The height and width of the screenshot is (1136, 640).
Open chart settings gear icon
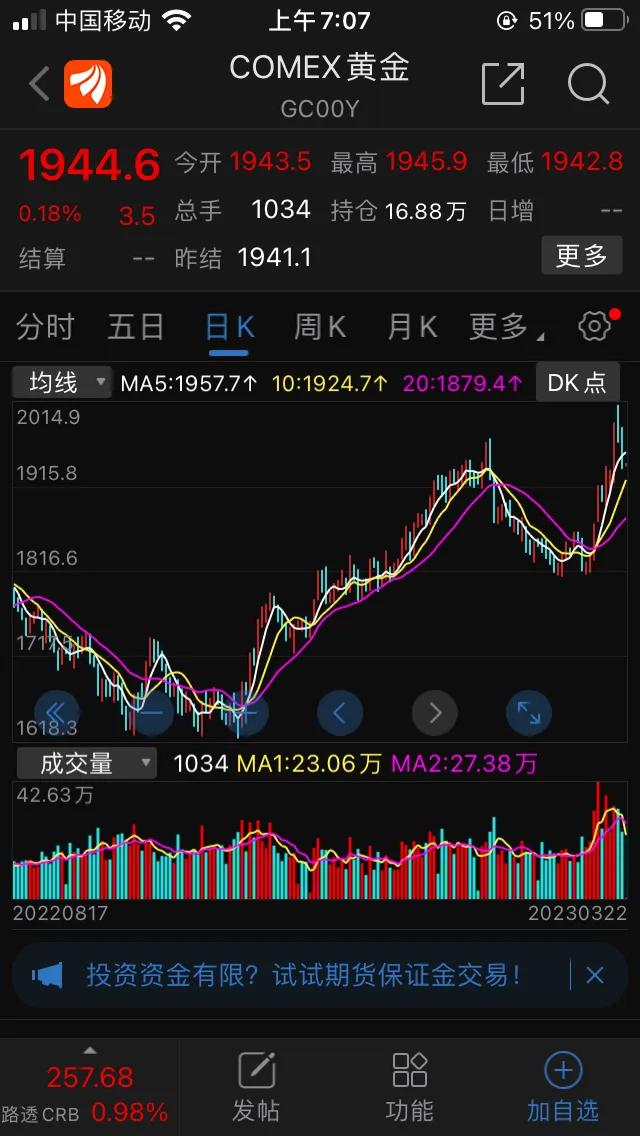pyautogui.click(x=594, y=326)
